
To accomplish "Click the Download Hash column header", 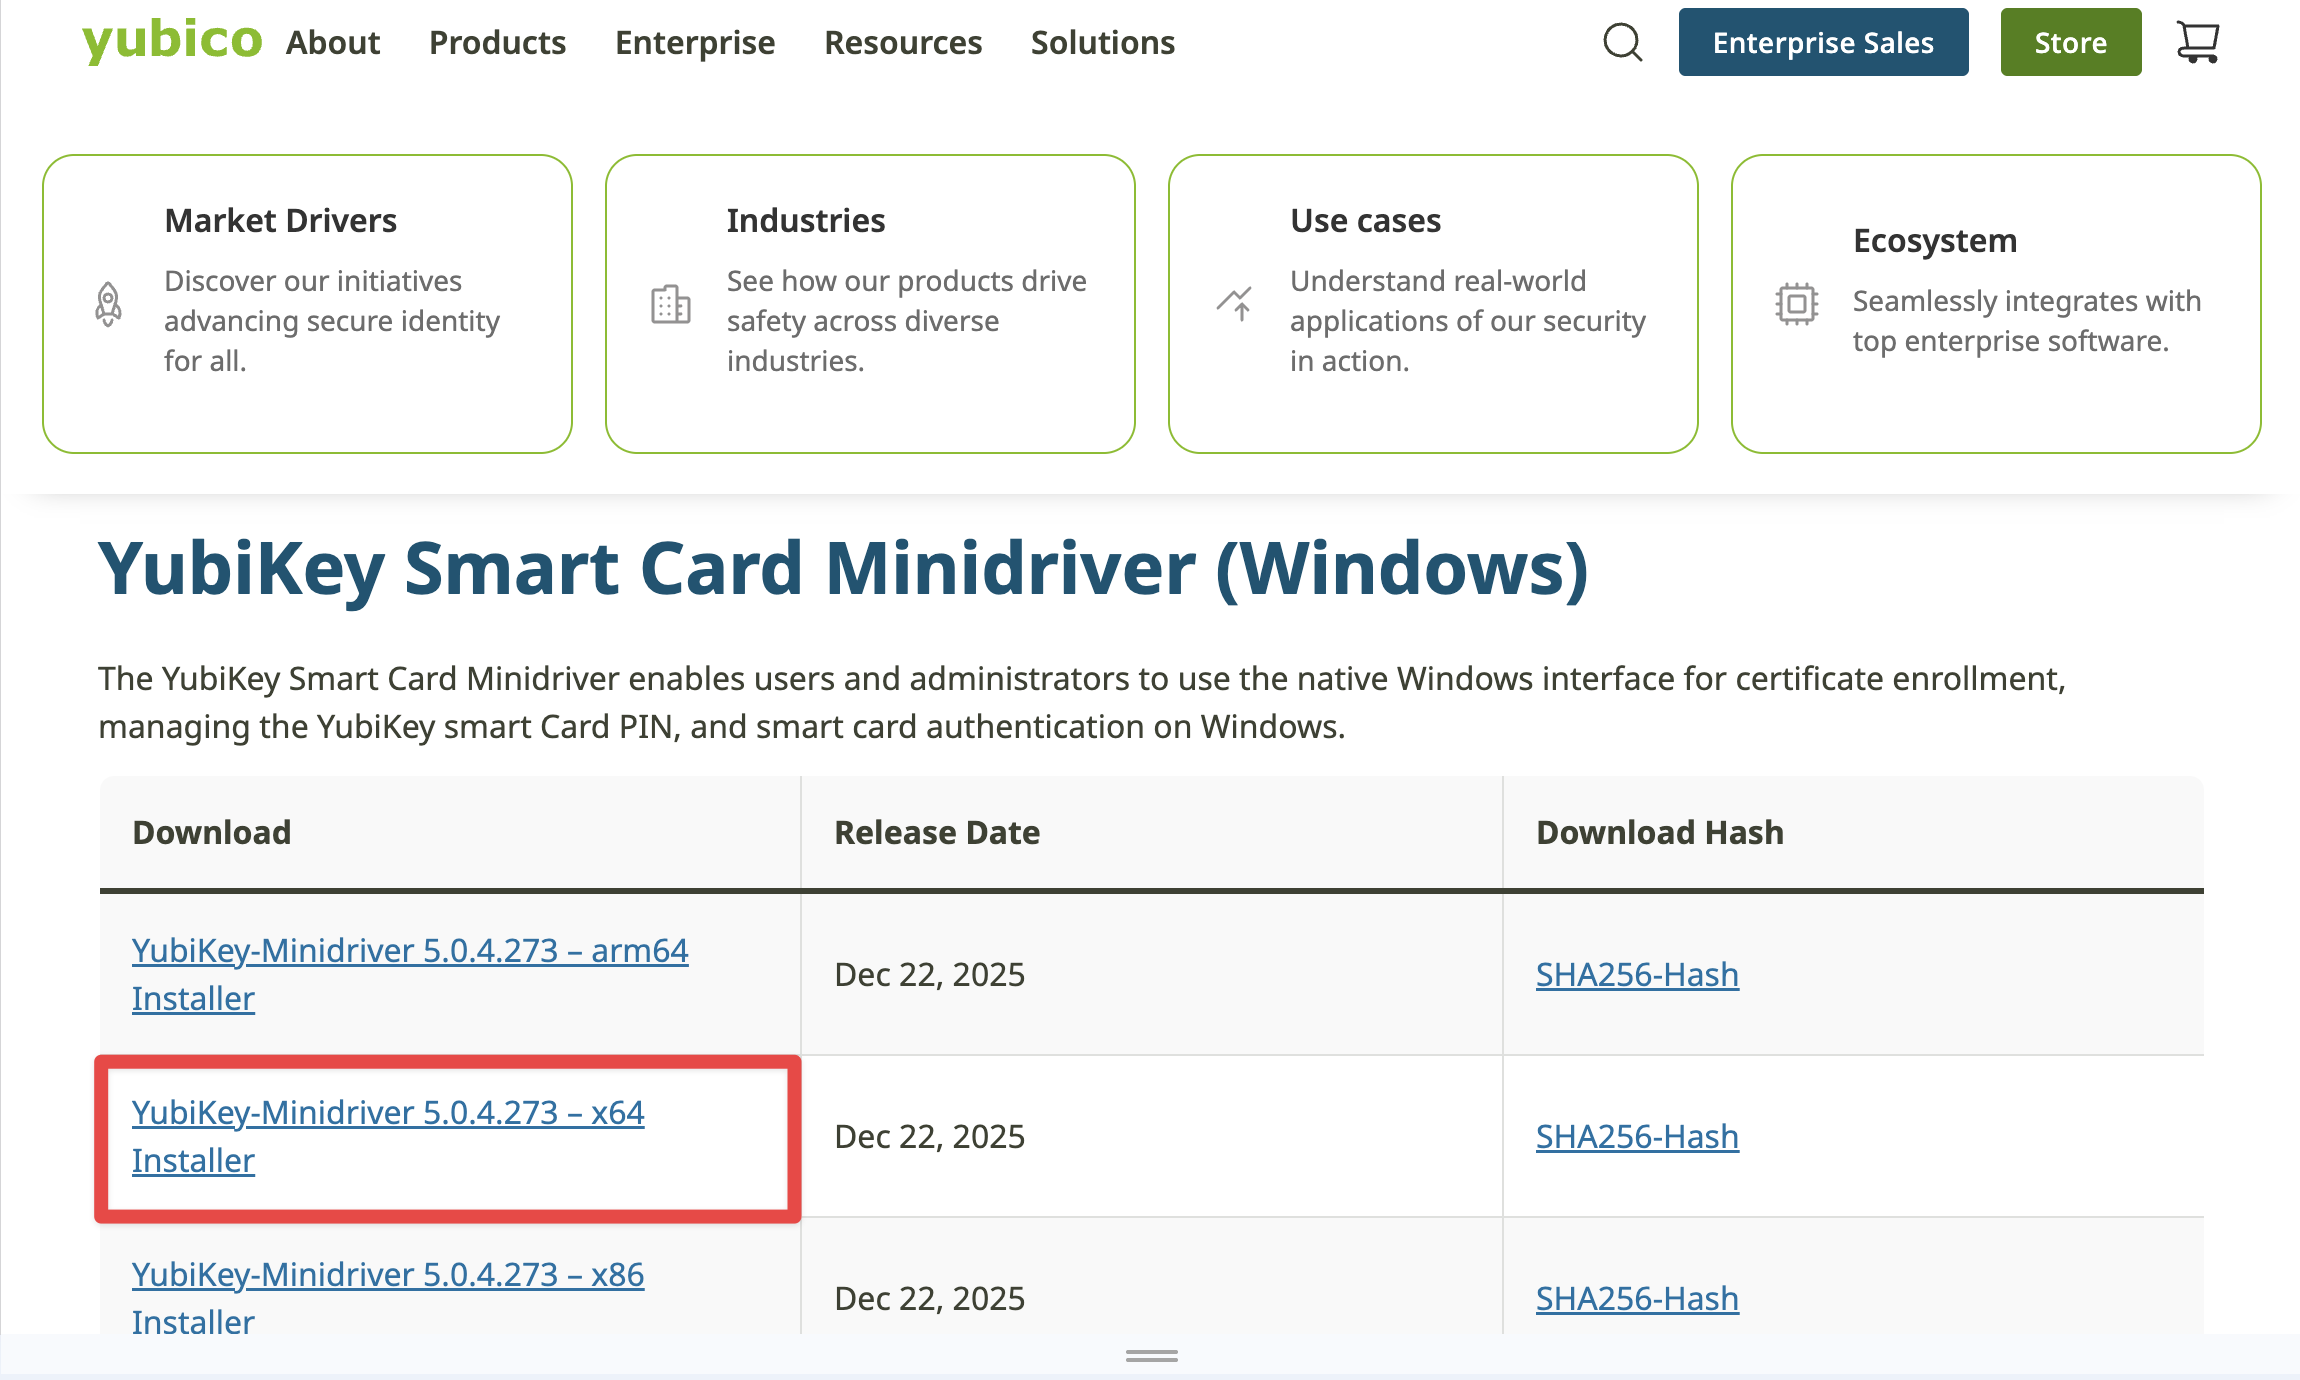I will point(1660,832).
